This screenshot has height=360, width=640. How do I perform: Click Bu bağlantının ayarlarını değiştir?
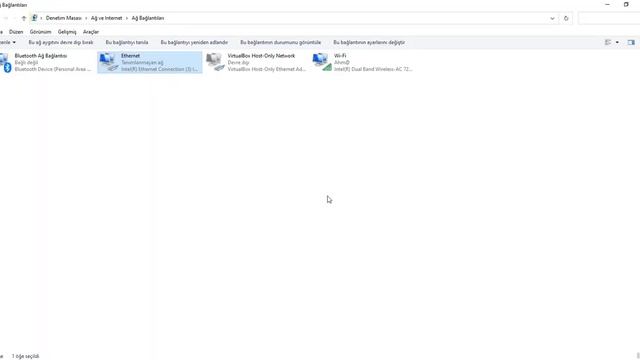tap(369, 42)
